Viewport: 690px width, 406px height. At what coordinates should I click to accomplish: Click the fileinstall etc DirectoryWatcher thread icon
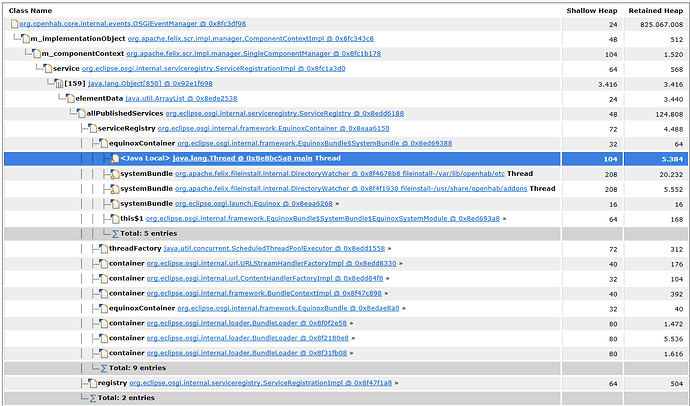click(x=115, y=174)
